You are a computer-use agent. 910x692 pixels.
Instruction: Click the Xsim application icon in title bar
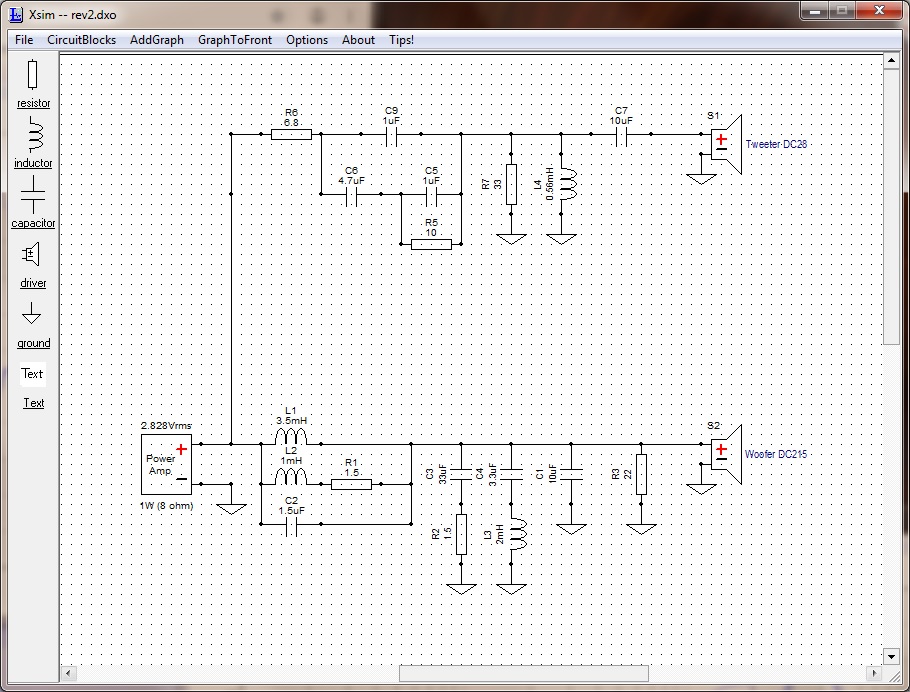pyautogui.click(x=16, y=14)
